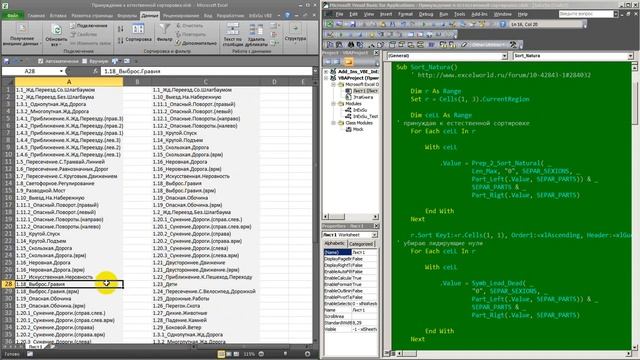The image size is (640, 360).
Task: Click the VBA search question input box
Action: point(586,14)
